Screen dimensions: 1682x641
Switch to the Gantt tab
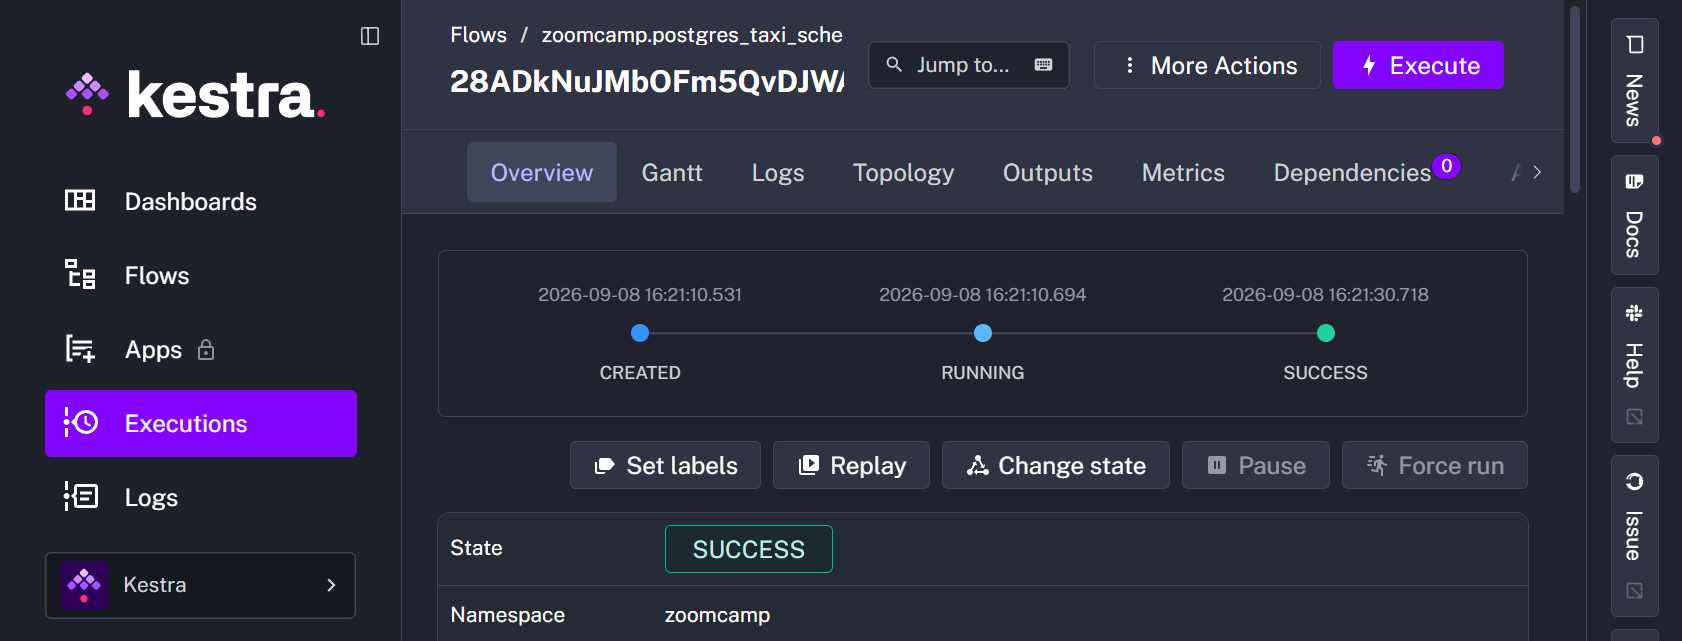(x=672, y=172)
